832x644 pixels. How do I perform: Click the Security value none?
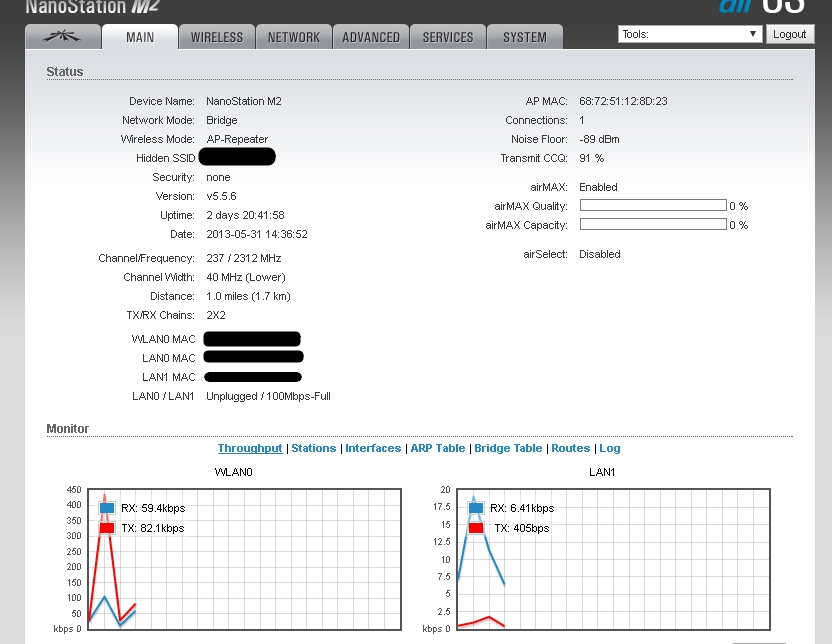point(218,177)
